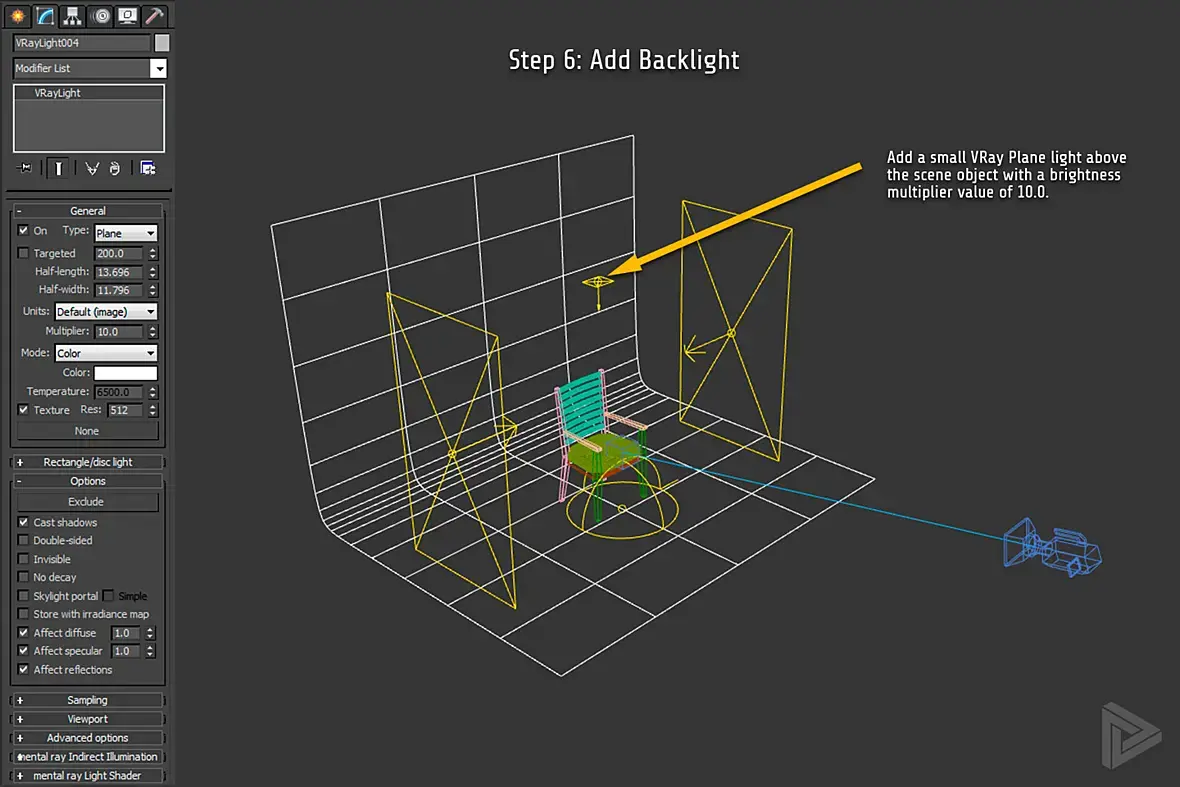Toggle Affect diffuse checkbox
This screenshot has width=1180, height=787.
pos(23,633)
